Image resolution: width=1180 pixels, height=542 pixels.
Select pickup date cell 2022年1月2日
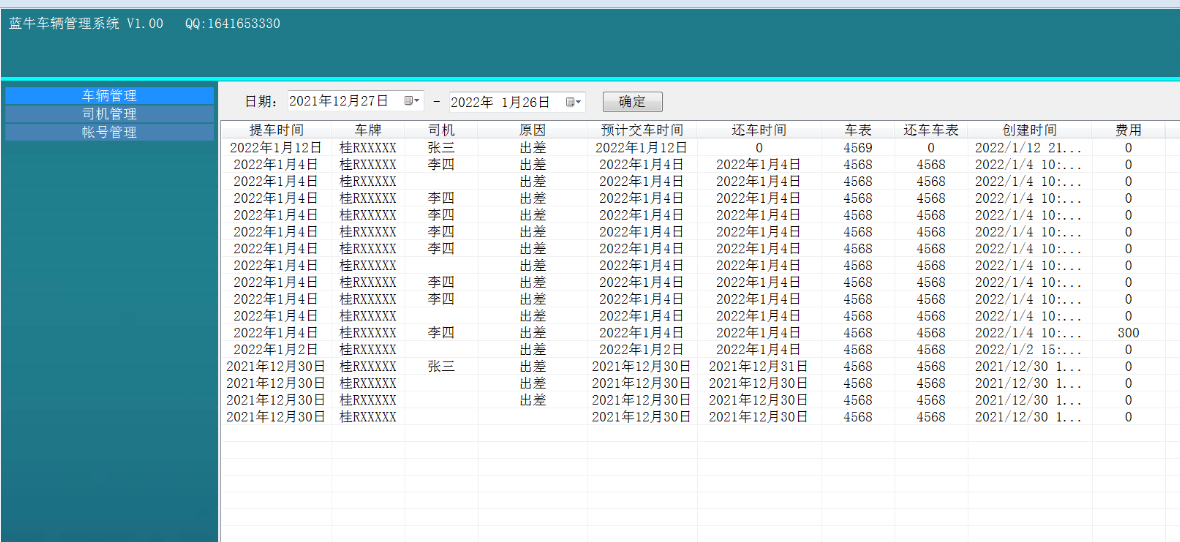tap(276, 349)
